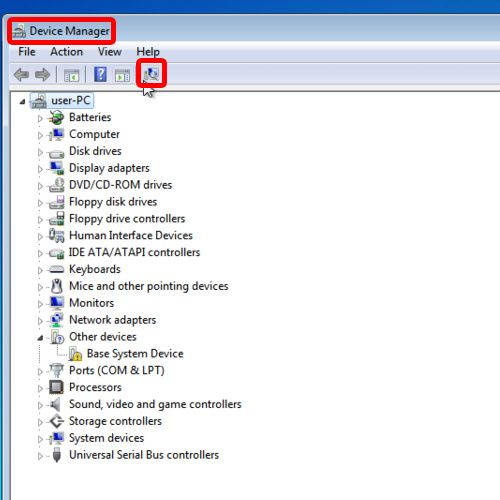Collapse the user-PC root node
Image resolution: width=500 pixels, height=500 pixels.
pyautogui.click(x=22, y=101)
